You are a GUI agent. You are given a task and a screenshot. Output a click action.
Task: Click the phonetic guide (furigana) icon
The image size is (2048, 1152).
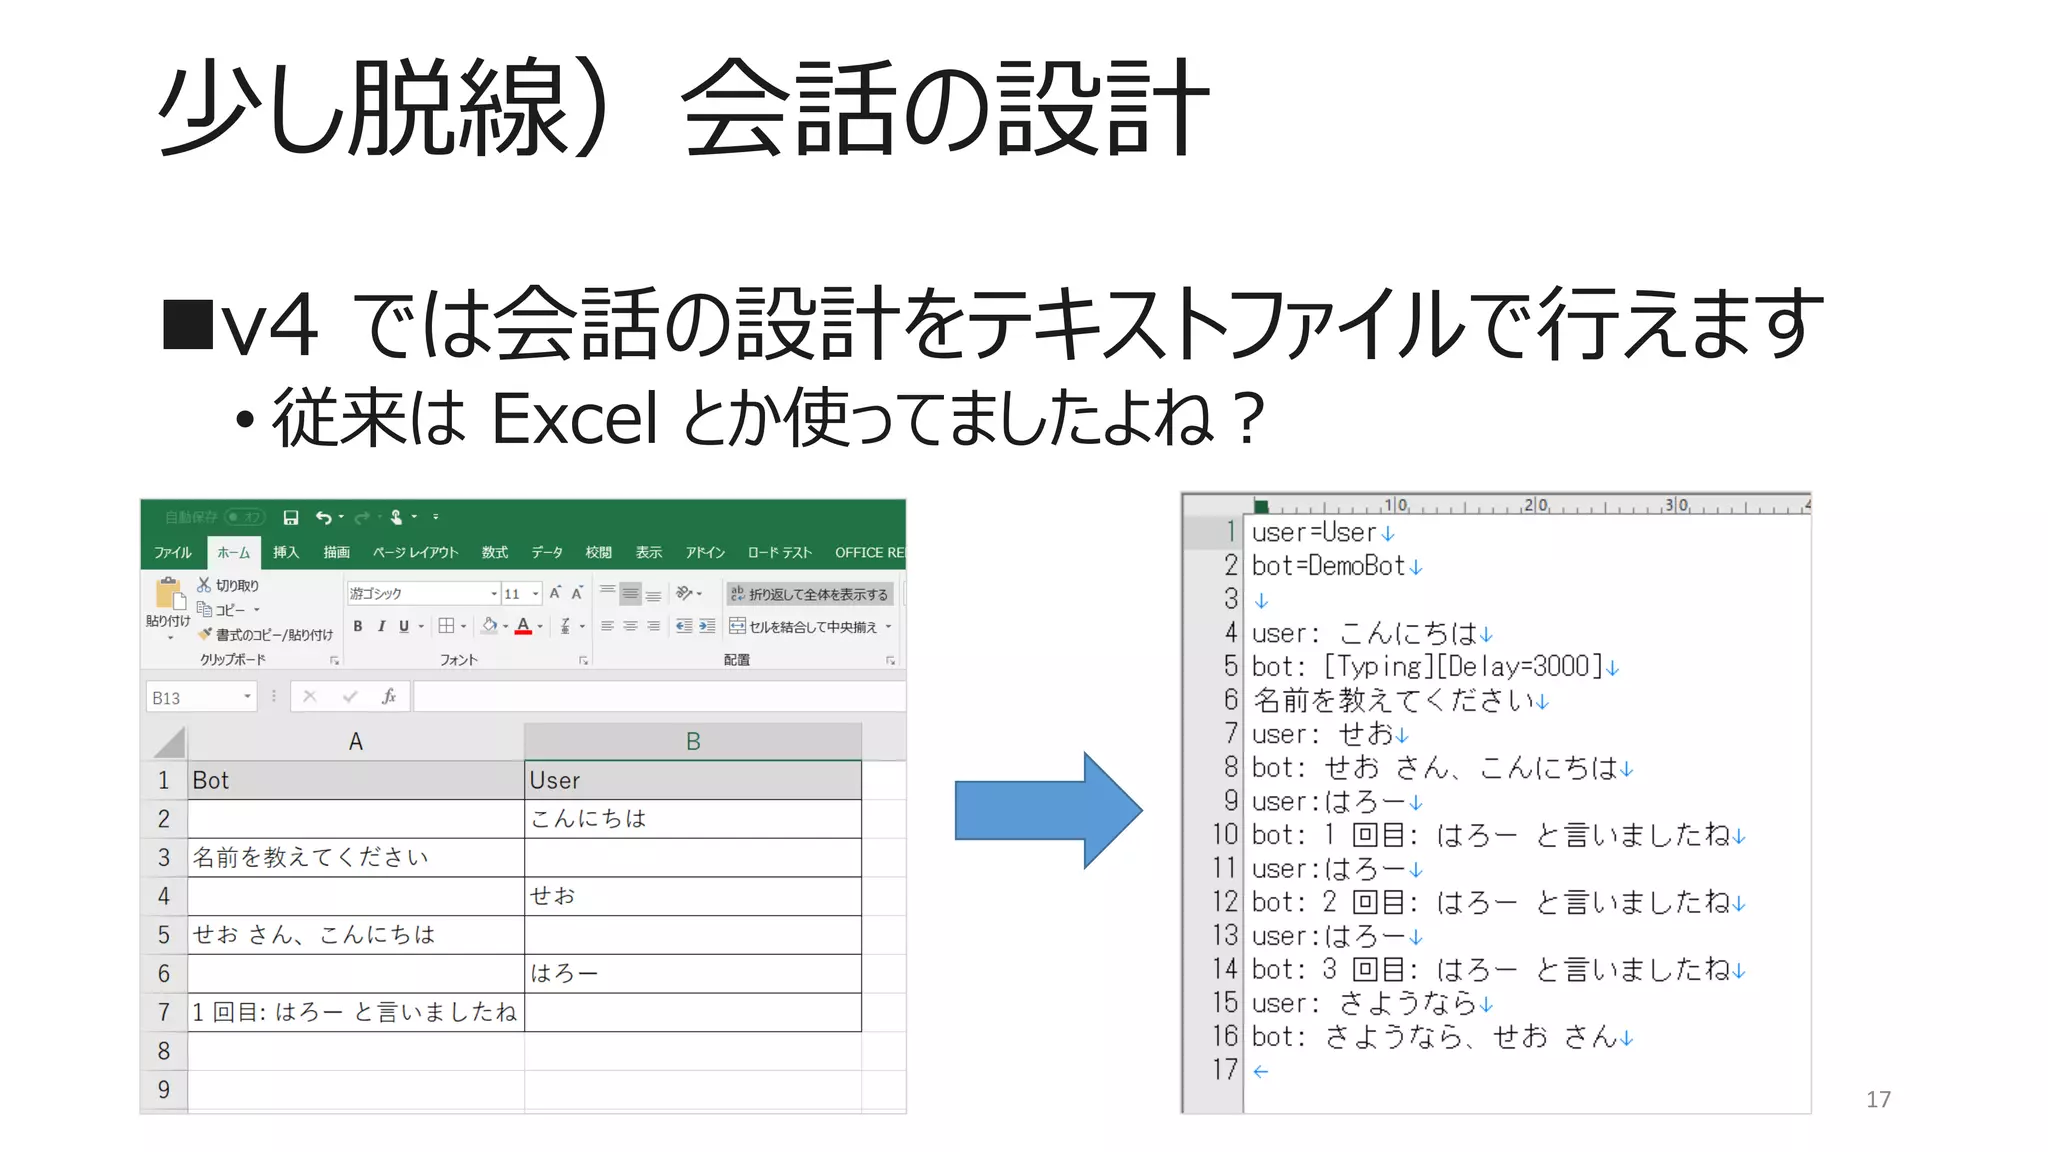click(565, 626)
